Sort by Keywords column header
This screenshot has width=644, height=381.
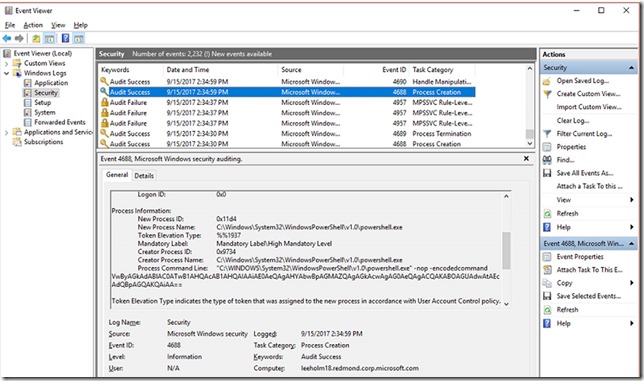coord(131,70)
